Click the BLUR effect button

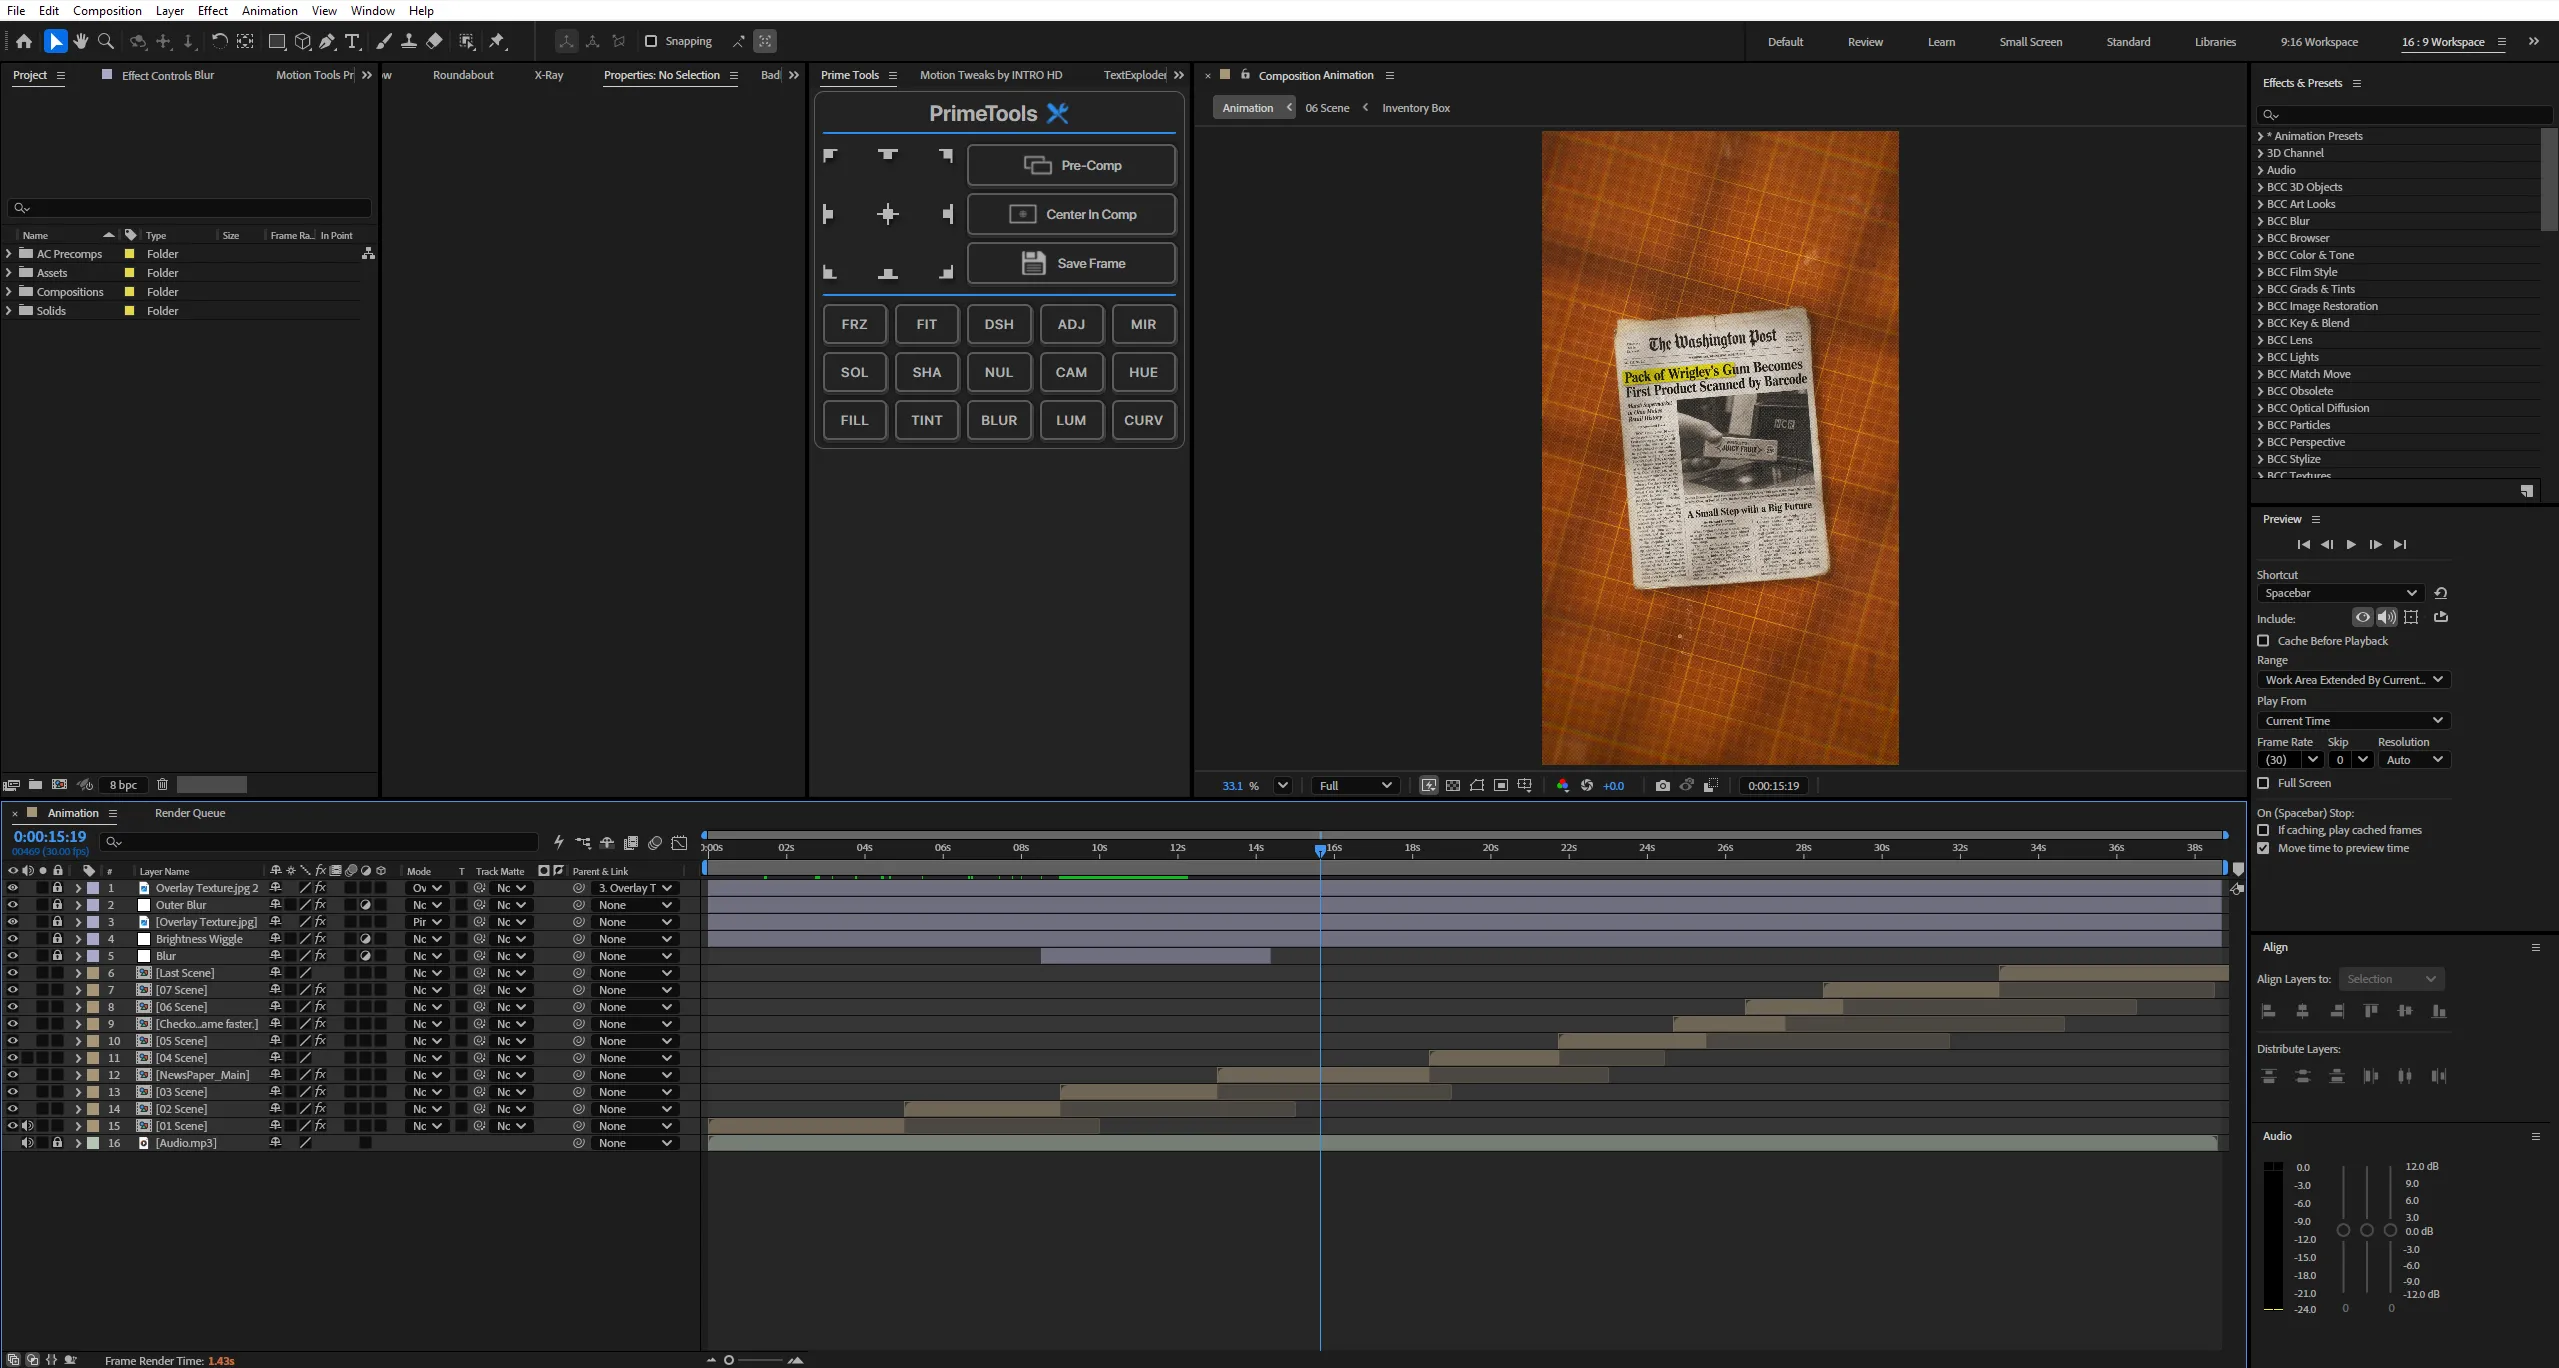pos(998,420)
